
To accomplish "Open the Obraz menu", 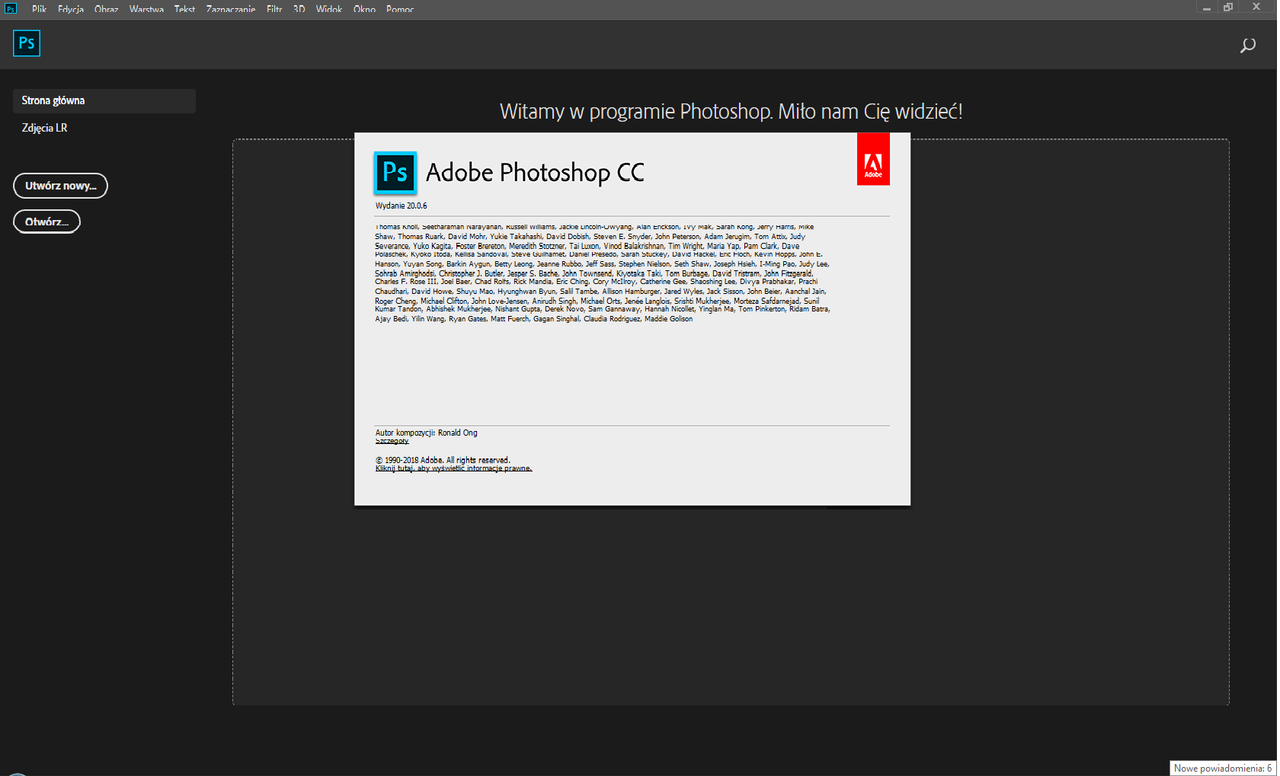I will coord(106,9).
